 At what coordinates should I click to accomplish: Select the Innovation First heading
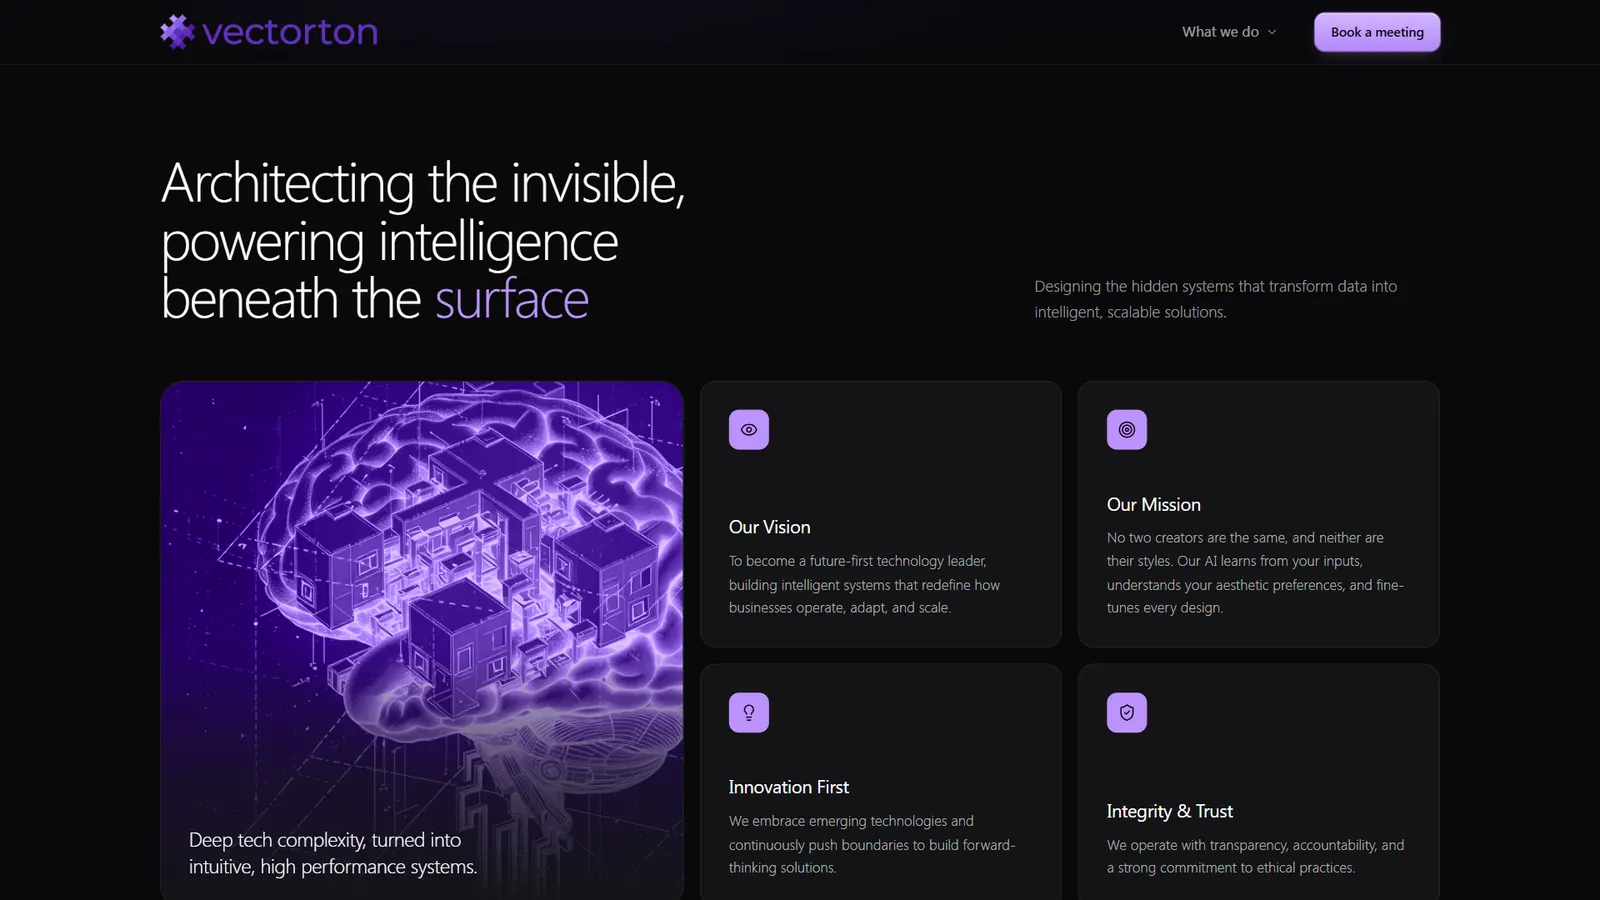point(789,787)
